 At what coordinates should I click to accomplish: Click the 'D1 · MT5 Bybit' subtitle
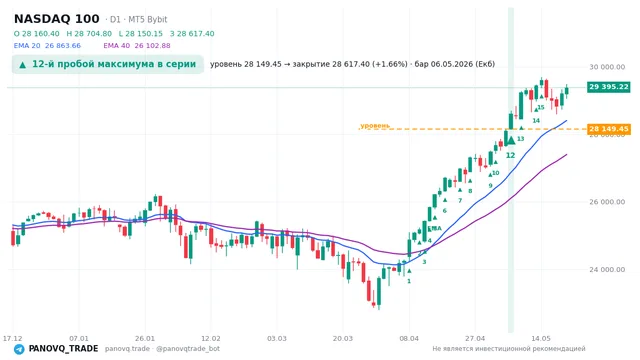tap(138, 20)
